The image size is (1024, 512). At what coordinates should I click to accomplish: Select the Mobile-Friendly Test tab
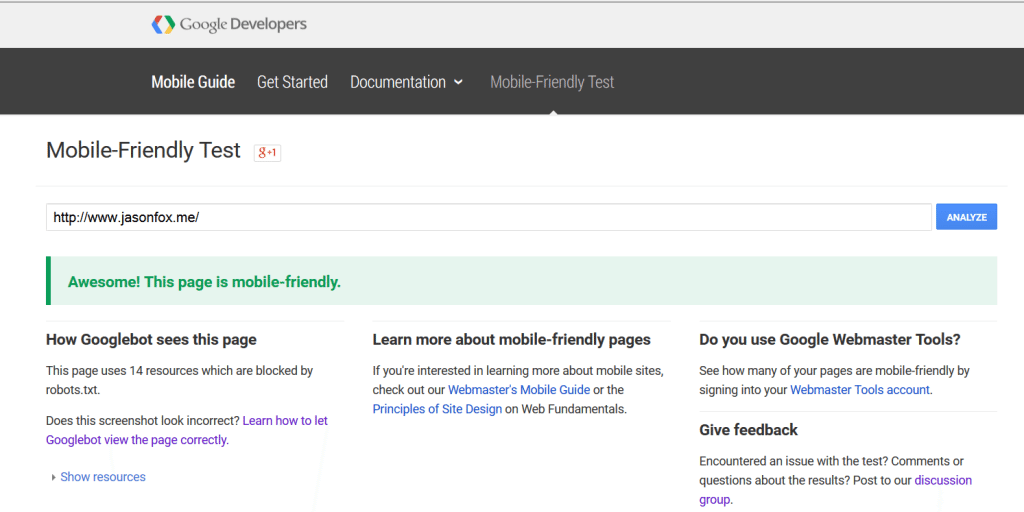[552, 82]
